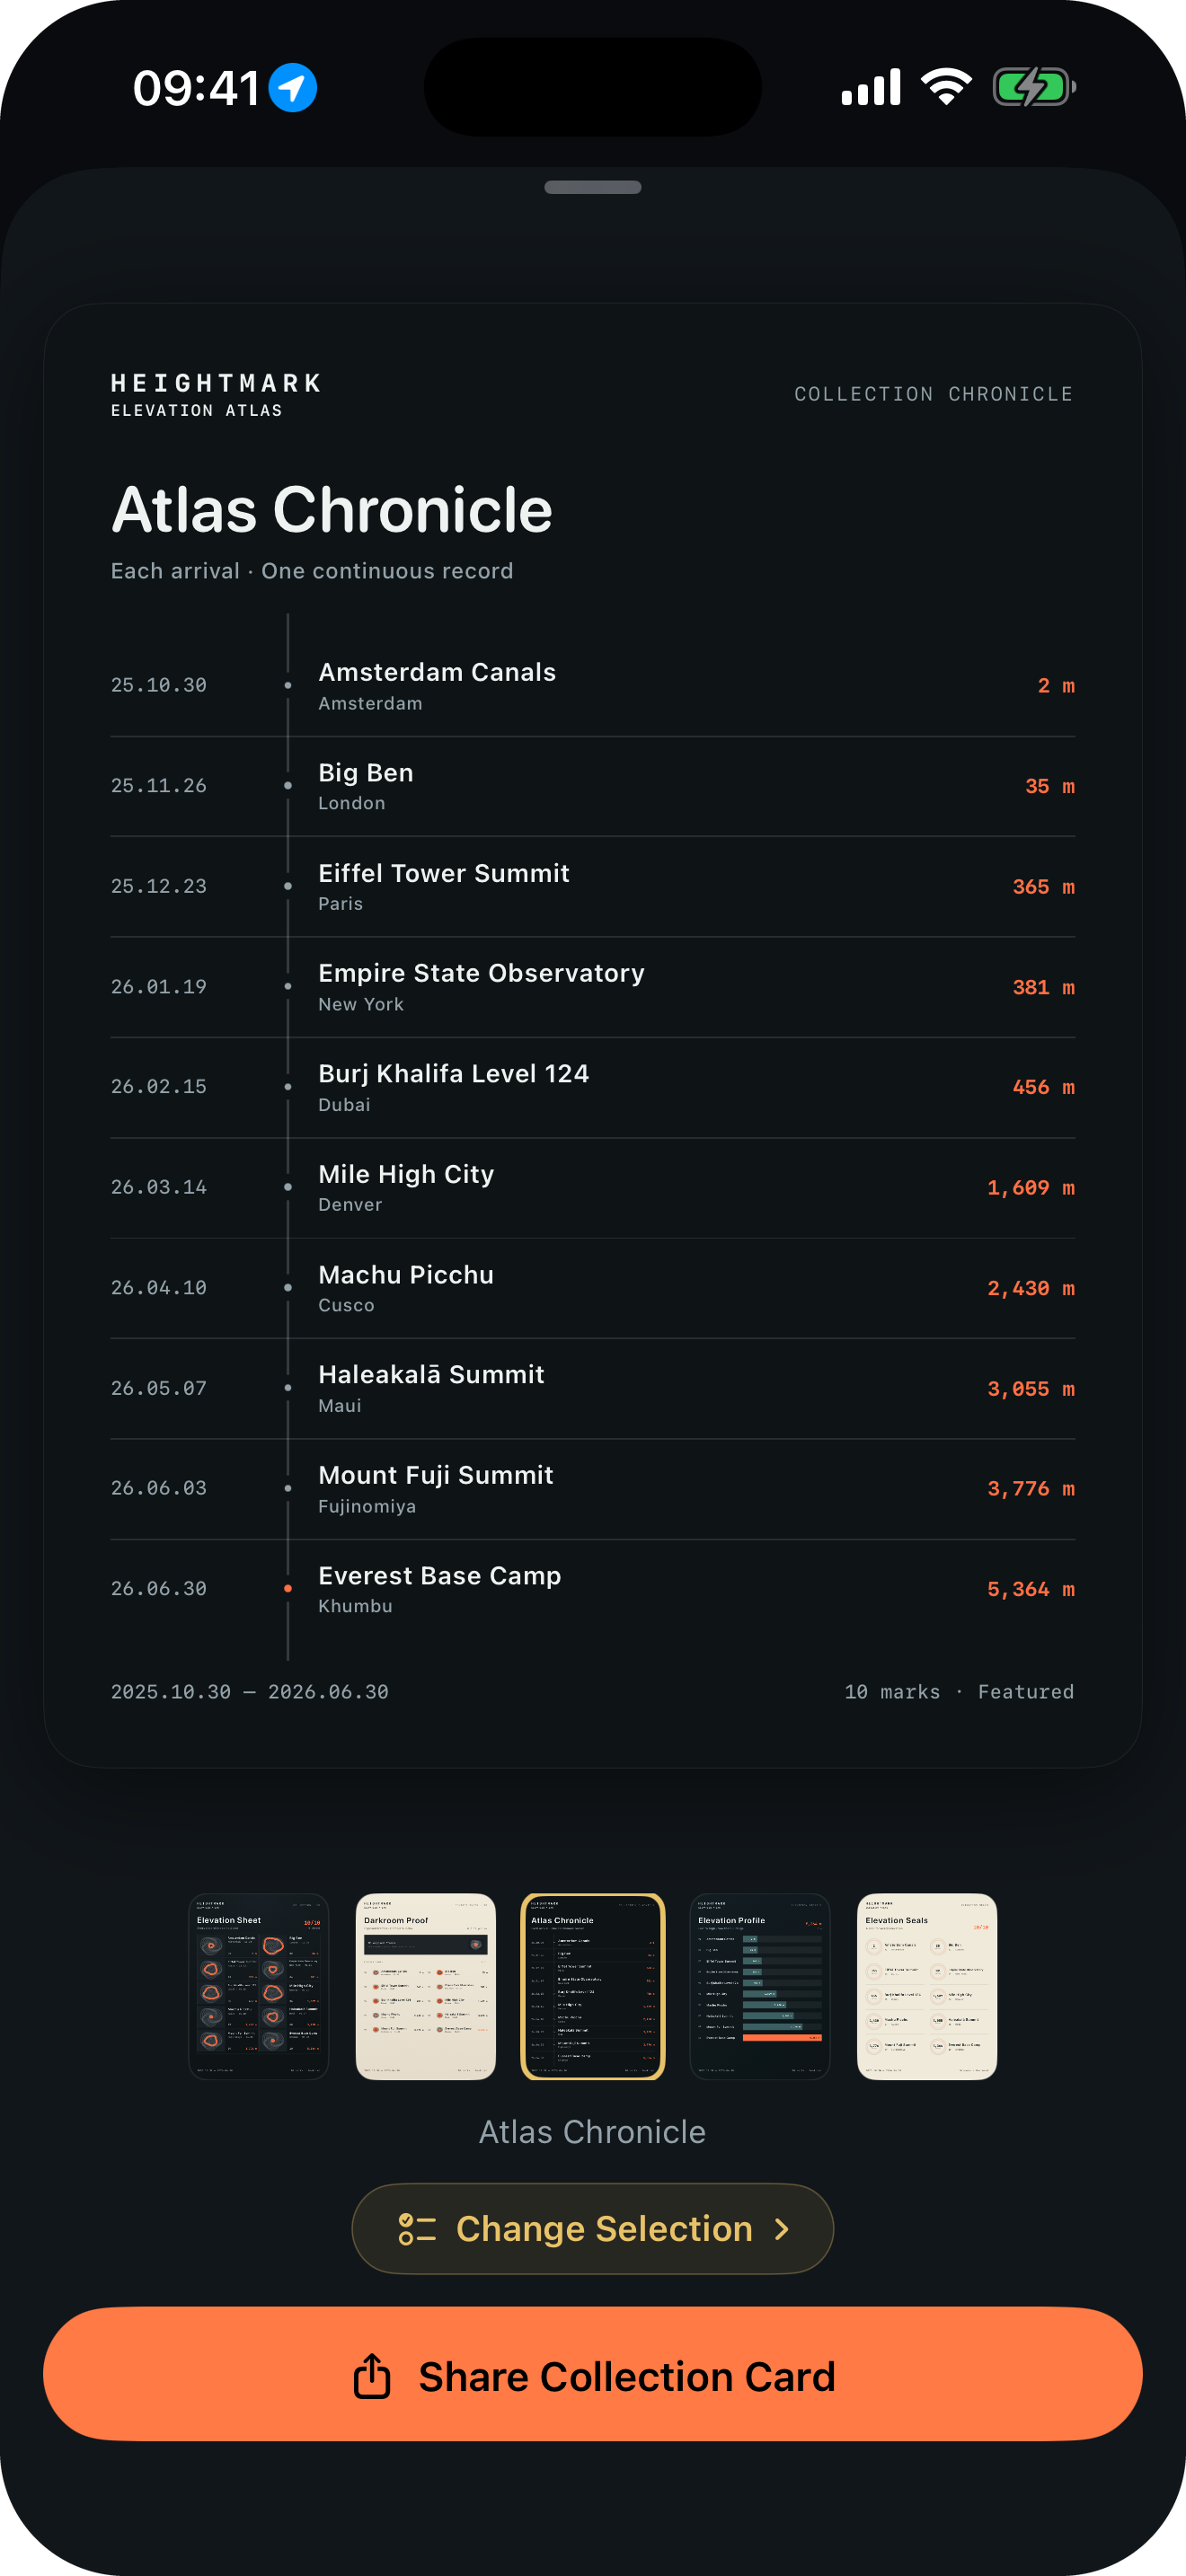
Task: Tap the location arrow icon in status bar
Action: coord(293,87)
